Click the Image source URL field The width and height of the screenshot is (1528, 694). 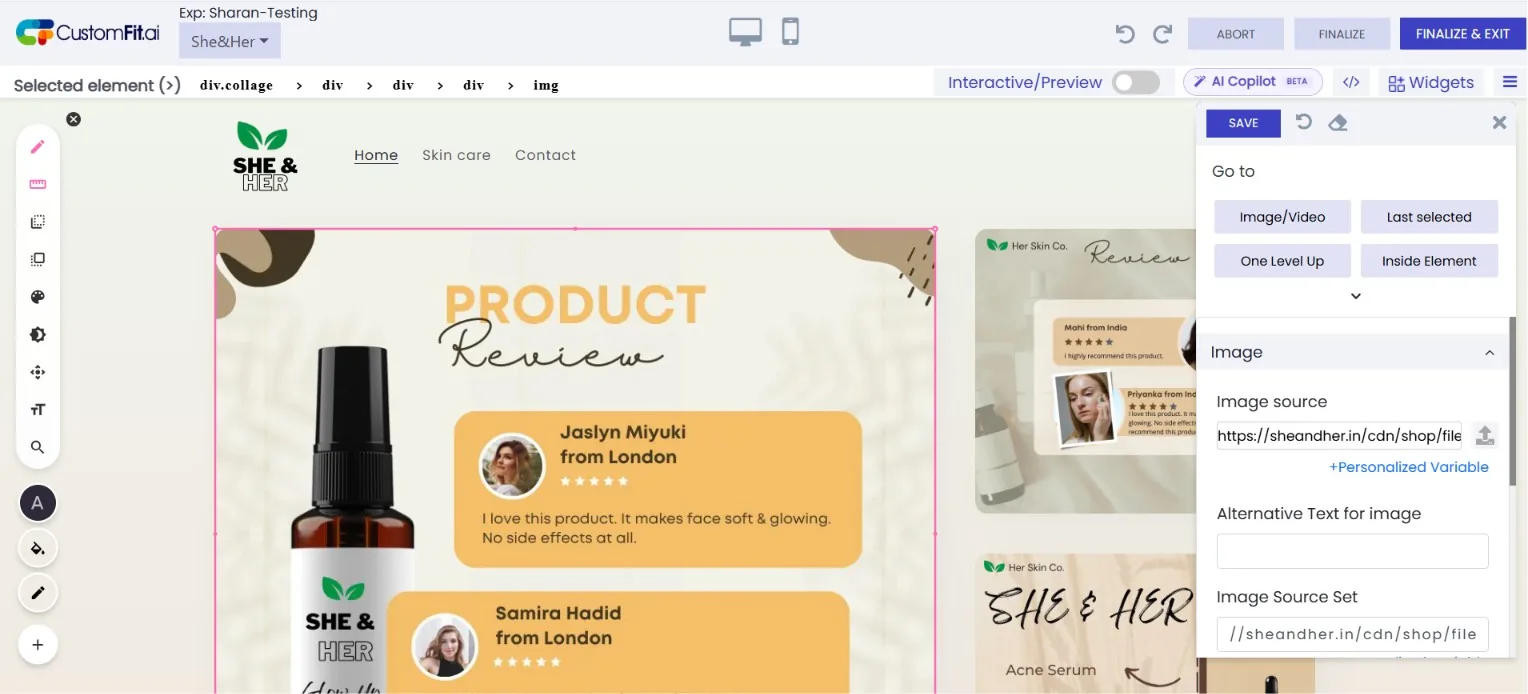click(x=1339, y=435)
